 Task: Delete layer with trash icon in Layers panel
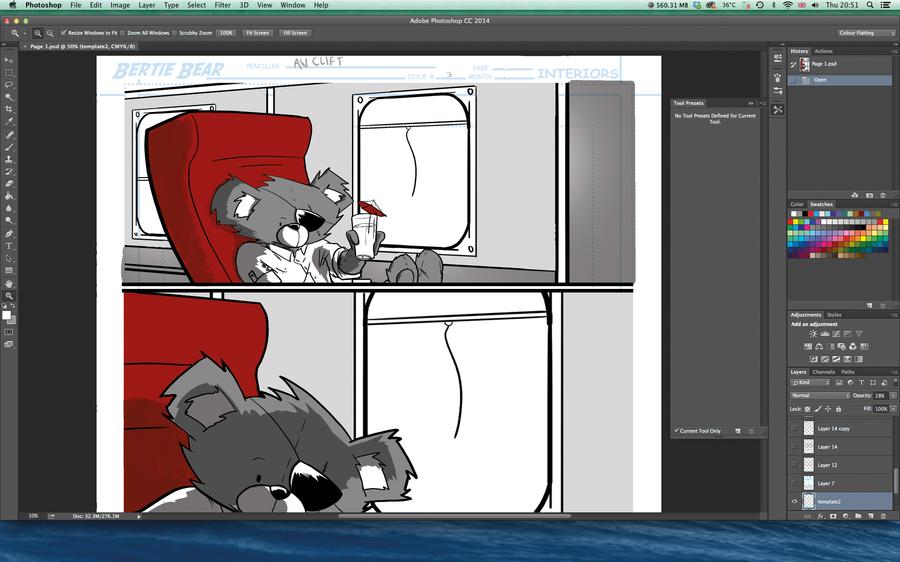(883, 516)
